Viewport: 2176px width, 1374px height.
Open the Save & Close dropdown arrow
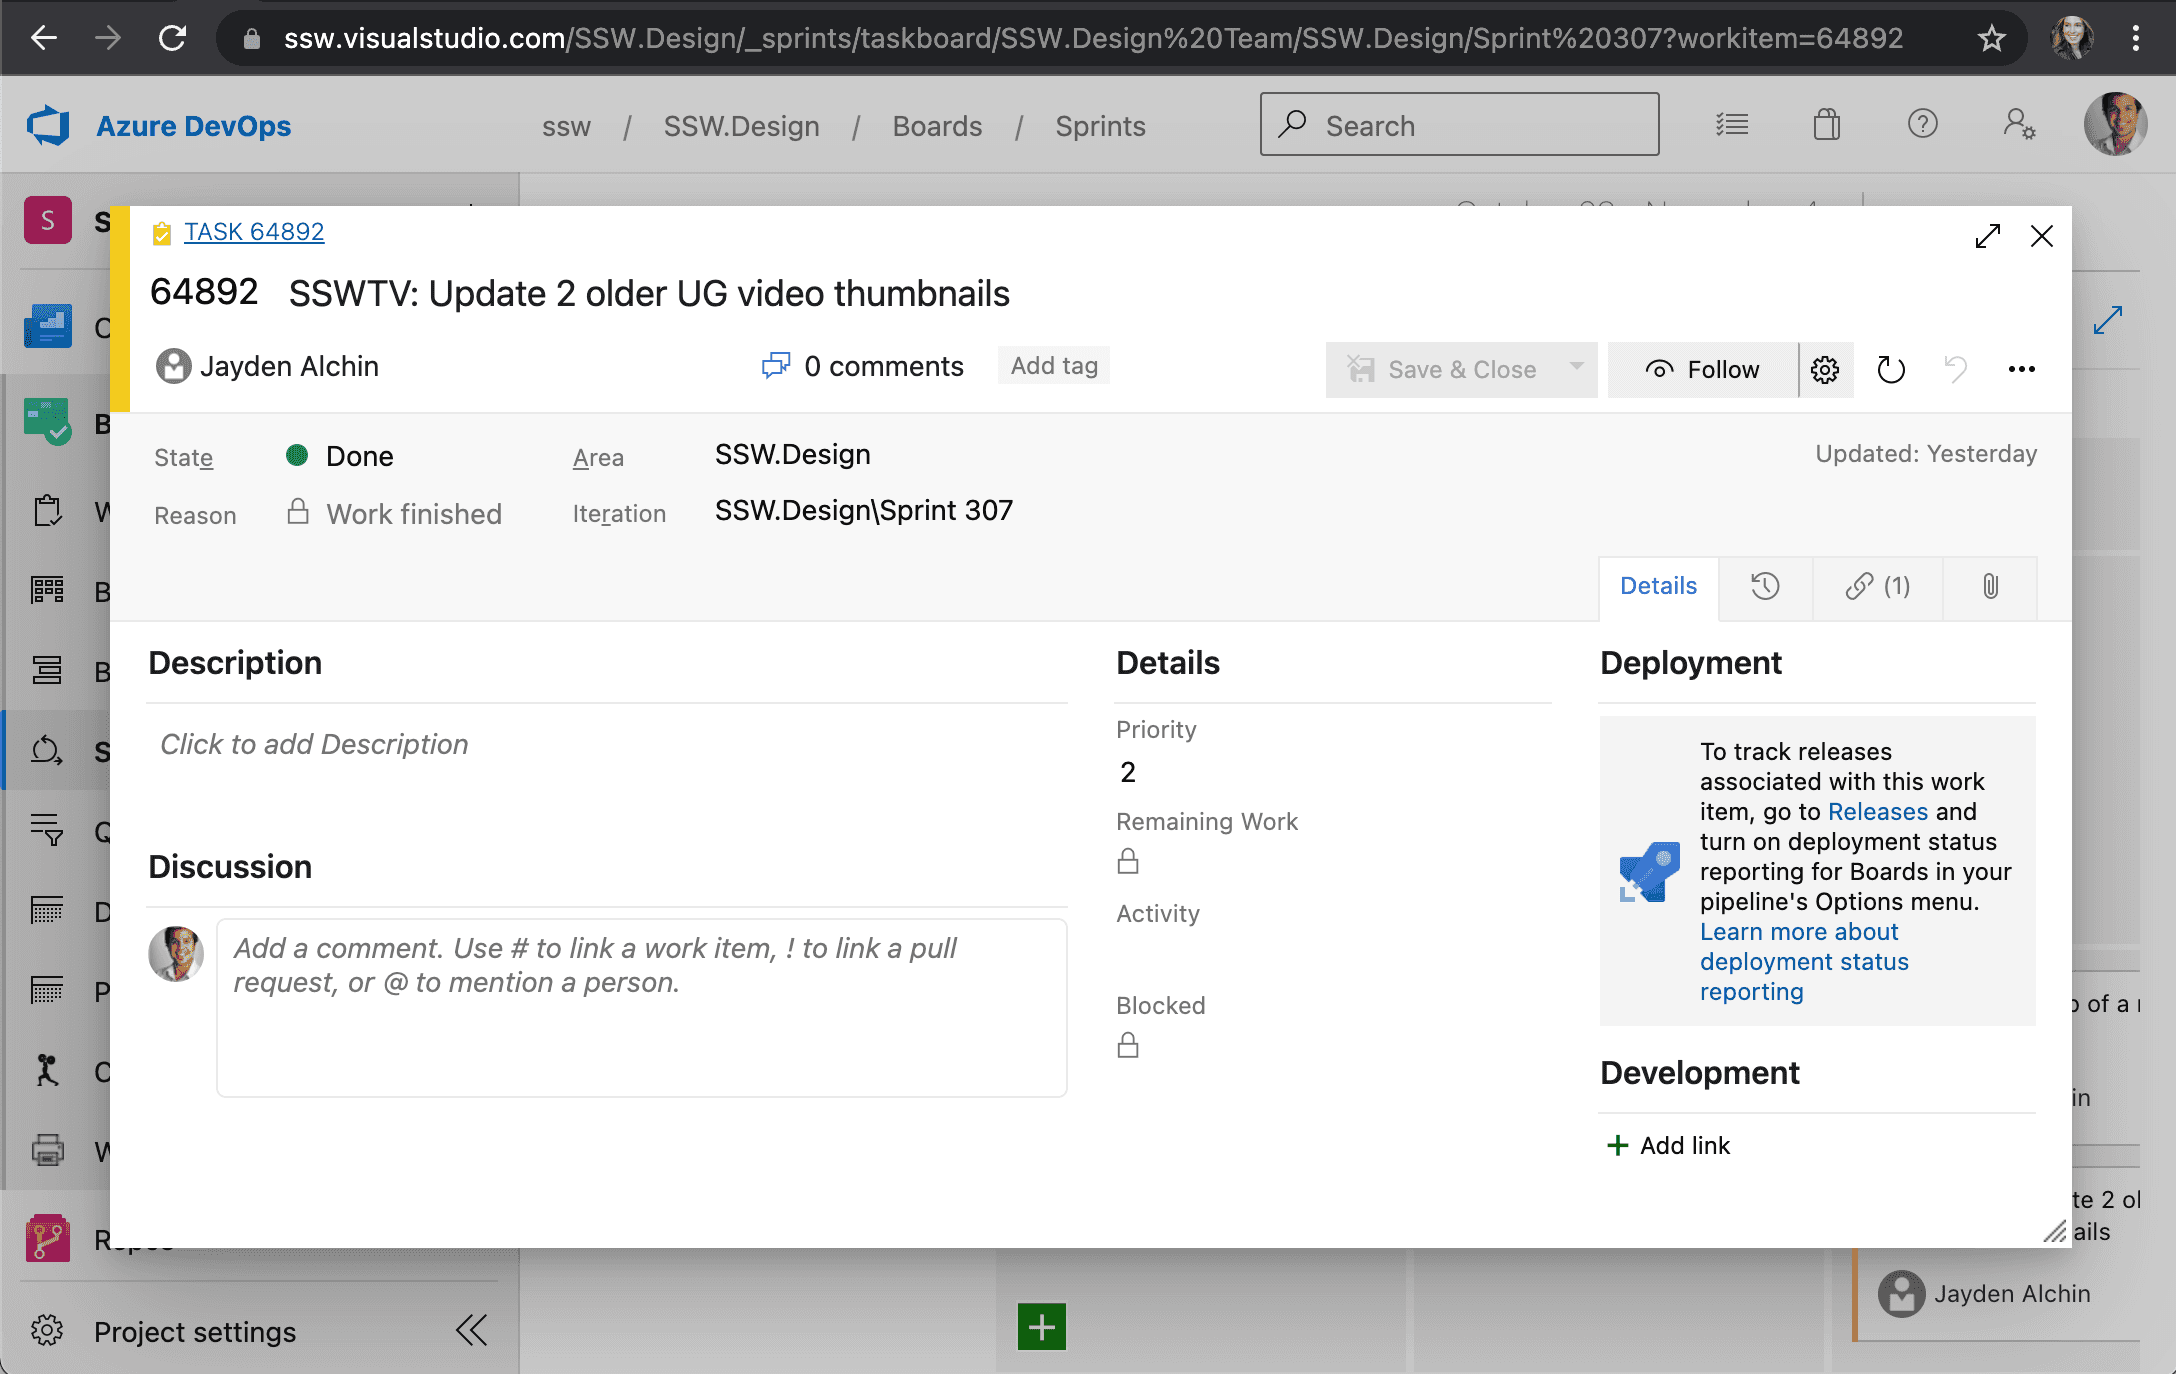[1576, 367]
